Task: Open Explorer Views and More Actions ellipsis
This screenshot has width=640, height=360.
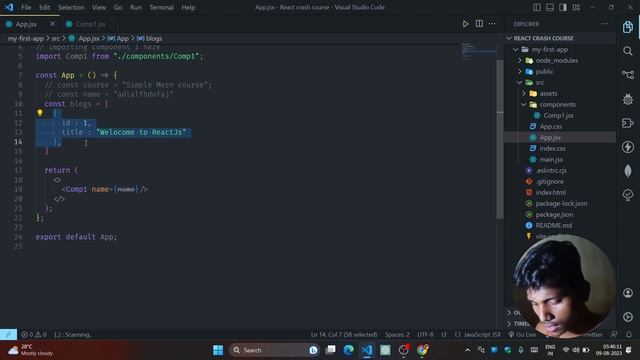Action: (604, 24)
